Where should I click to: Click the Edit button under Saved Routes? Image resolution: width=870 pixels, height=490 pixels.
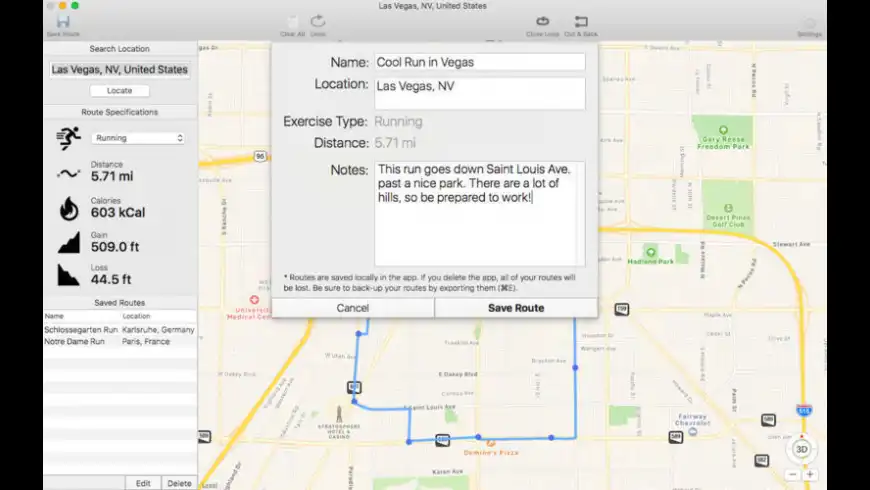pos(143,483)
